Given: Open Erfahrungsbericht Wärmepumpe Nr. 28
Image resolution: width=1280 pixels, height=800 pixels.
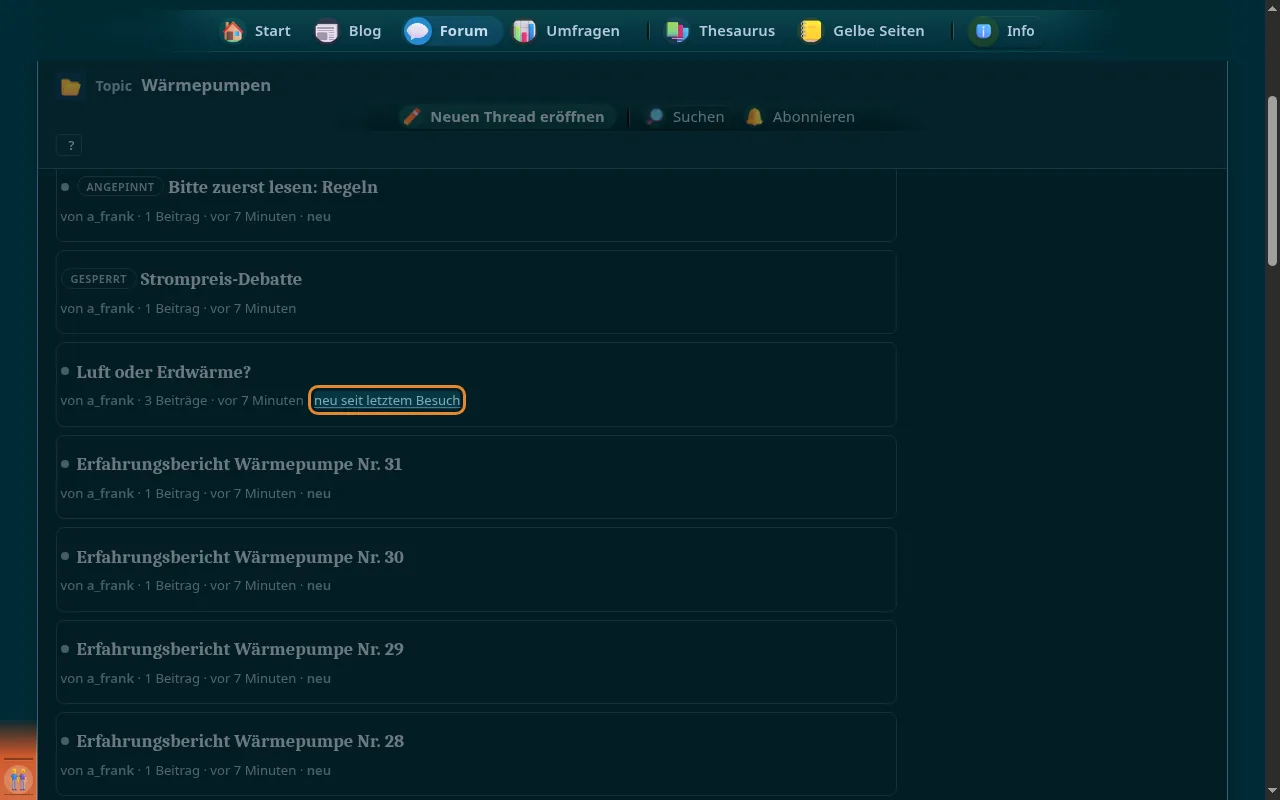Looking at the screenshot, I should point(240,741).
